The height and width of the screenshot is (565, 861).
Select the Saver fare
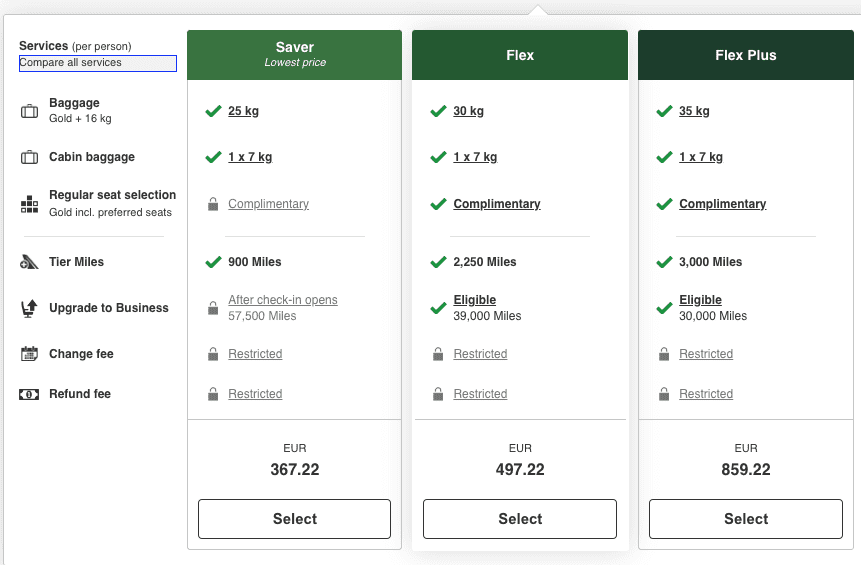294,519
